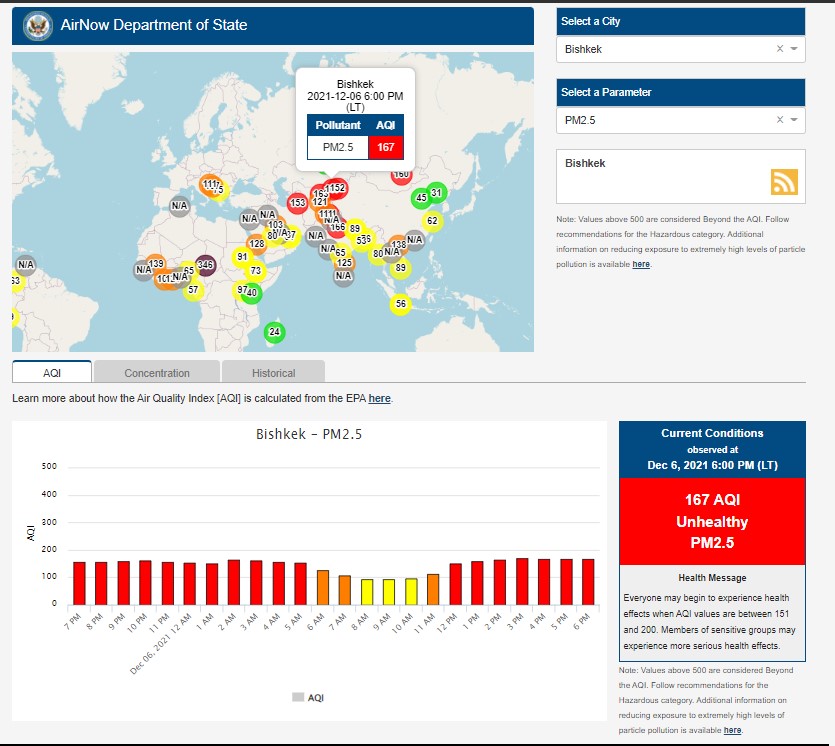835x746 pixels.
Task: Click the purple 346 AQI map marker
Action: pos(205,265)
